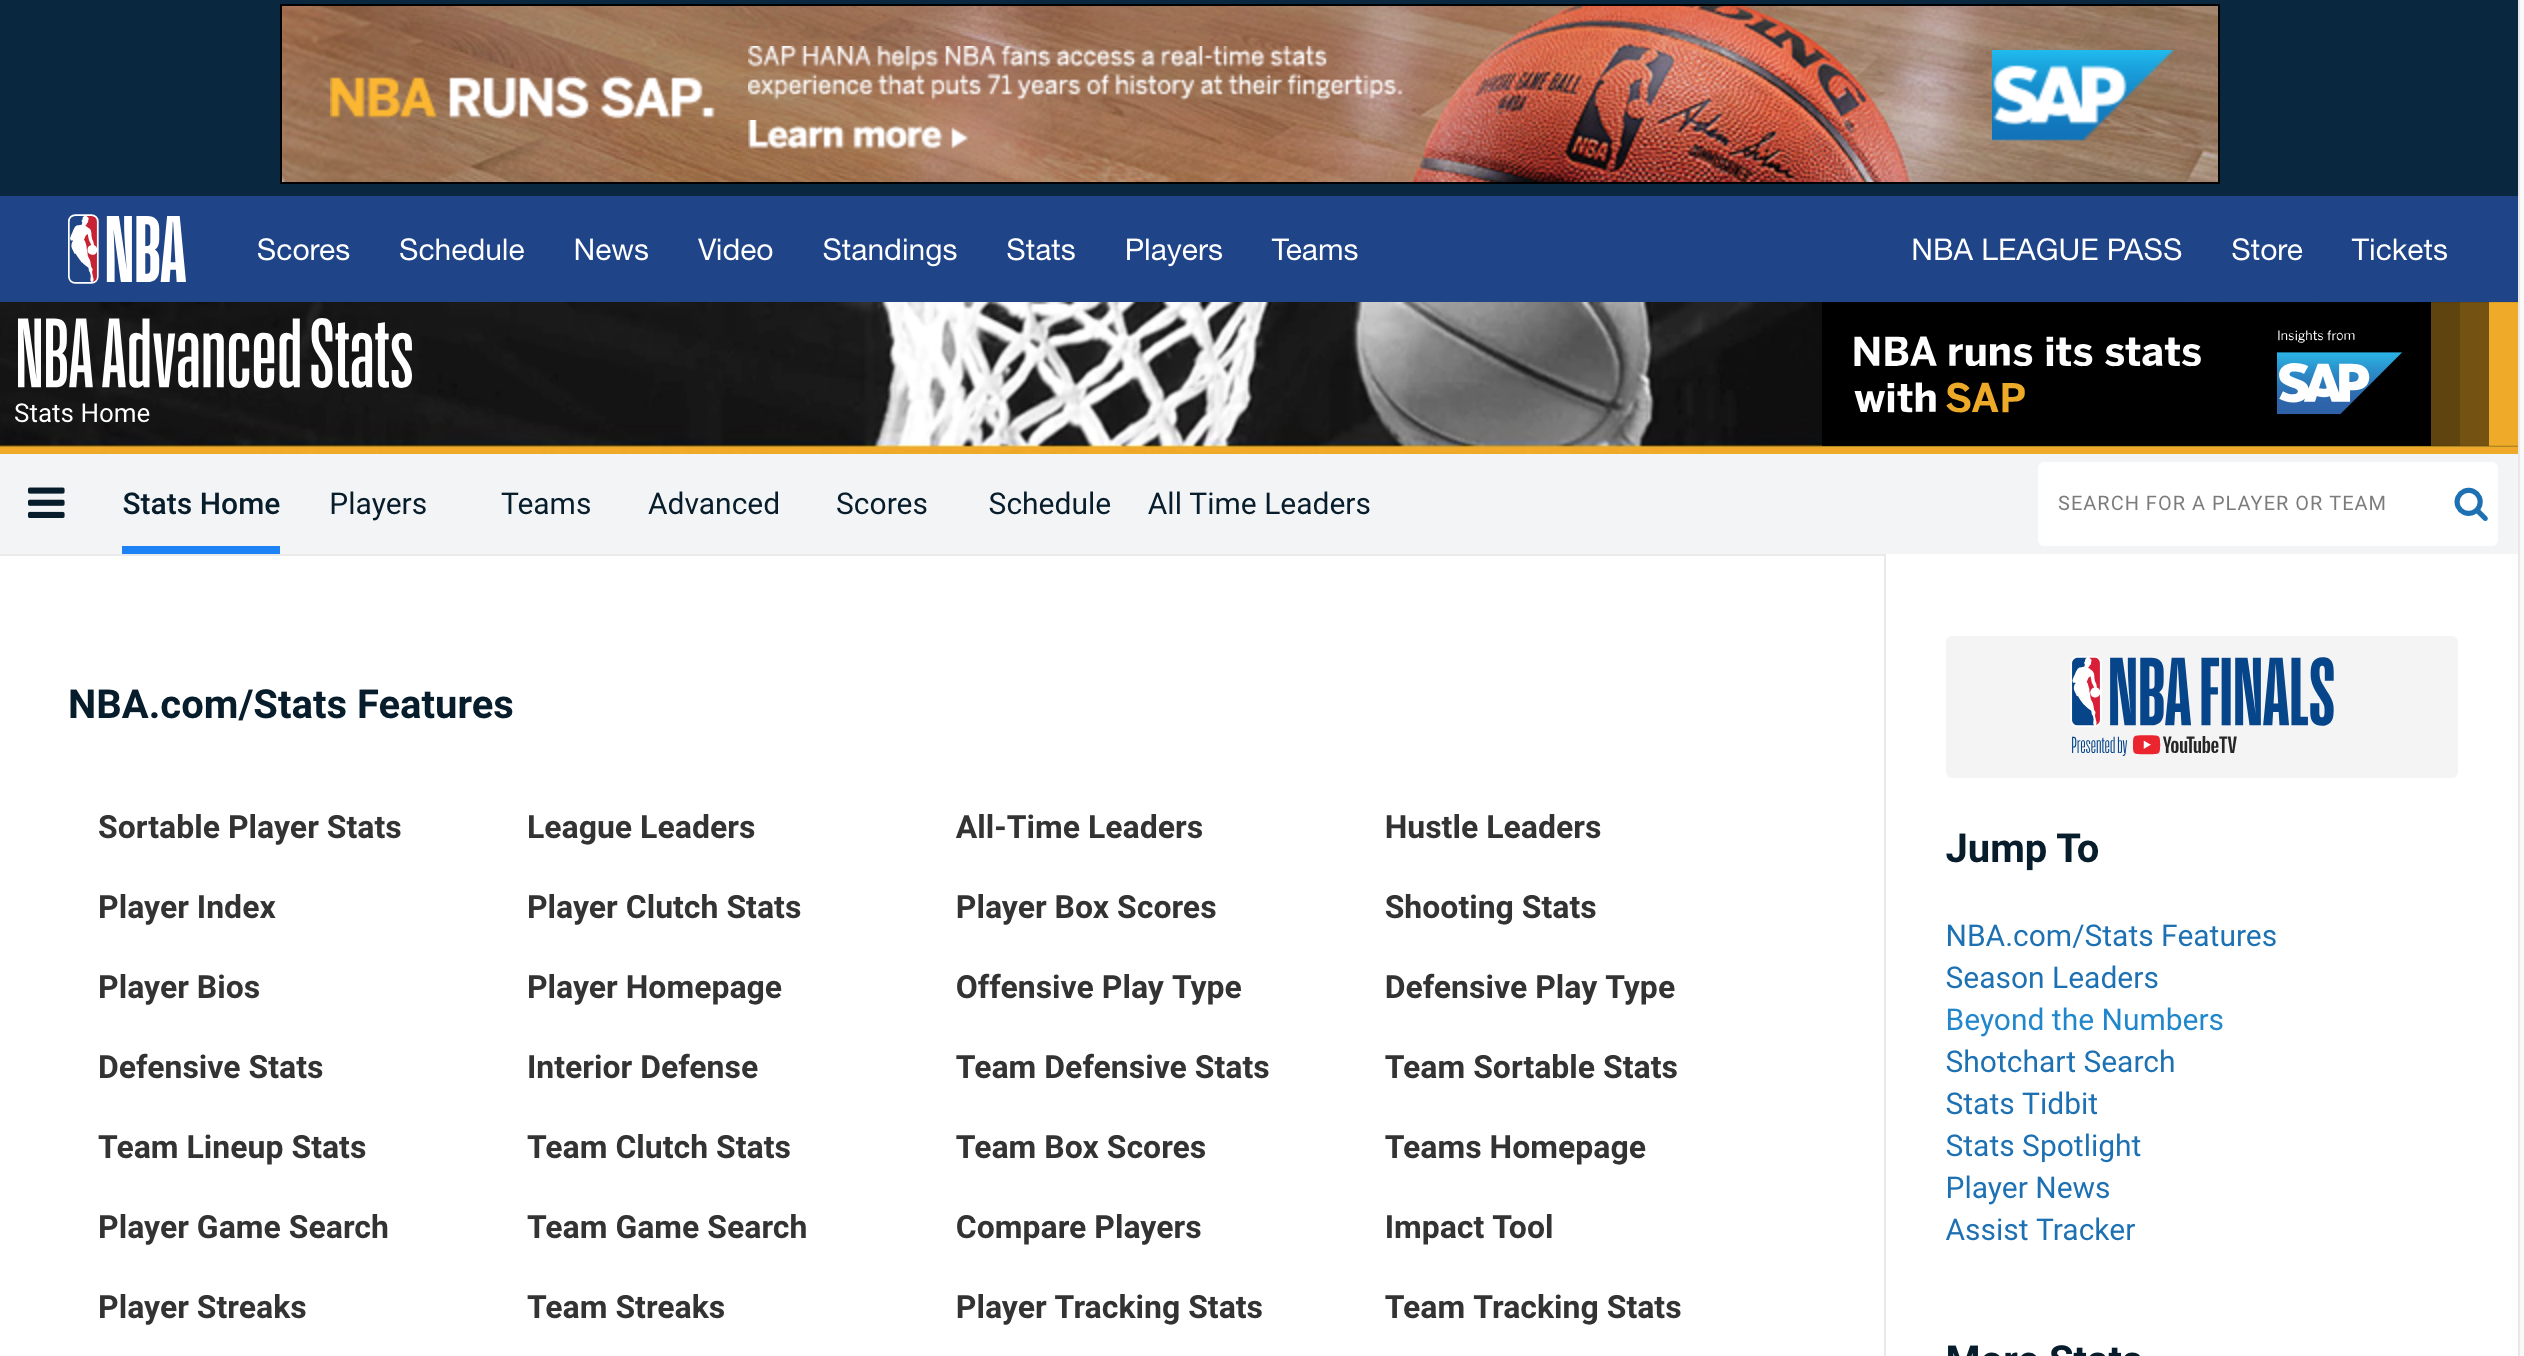
Task: Click the search magnifier icon
Action: click(x=2470, y=504)
